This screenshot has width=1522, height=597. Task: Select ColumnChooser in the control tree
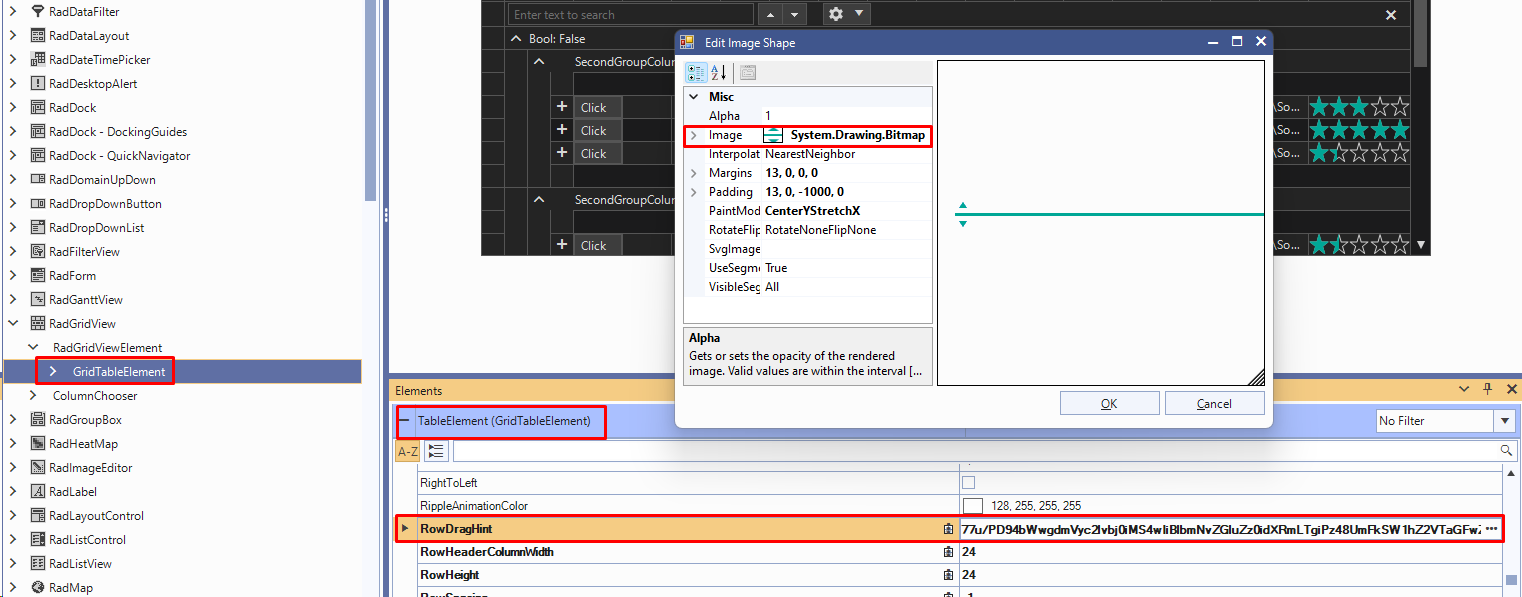click(95, 396)
